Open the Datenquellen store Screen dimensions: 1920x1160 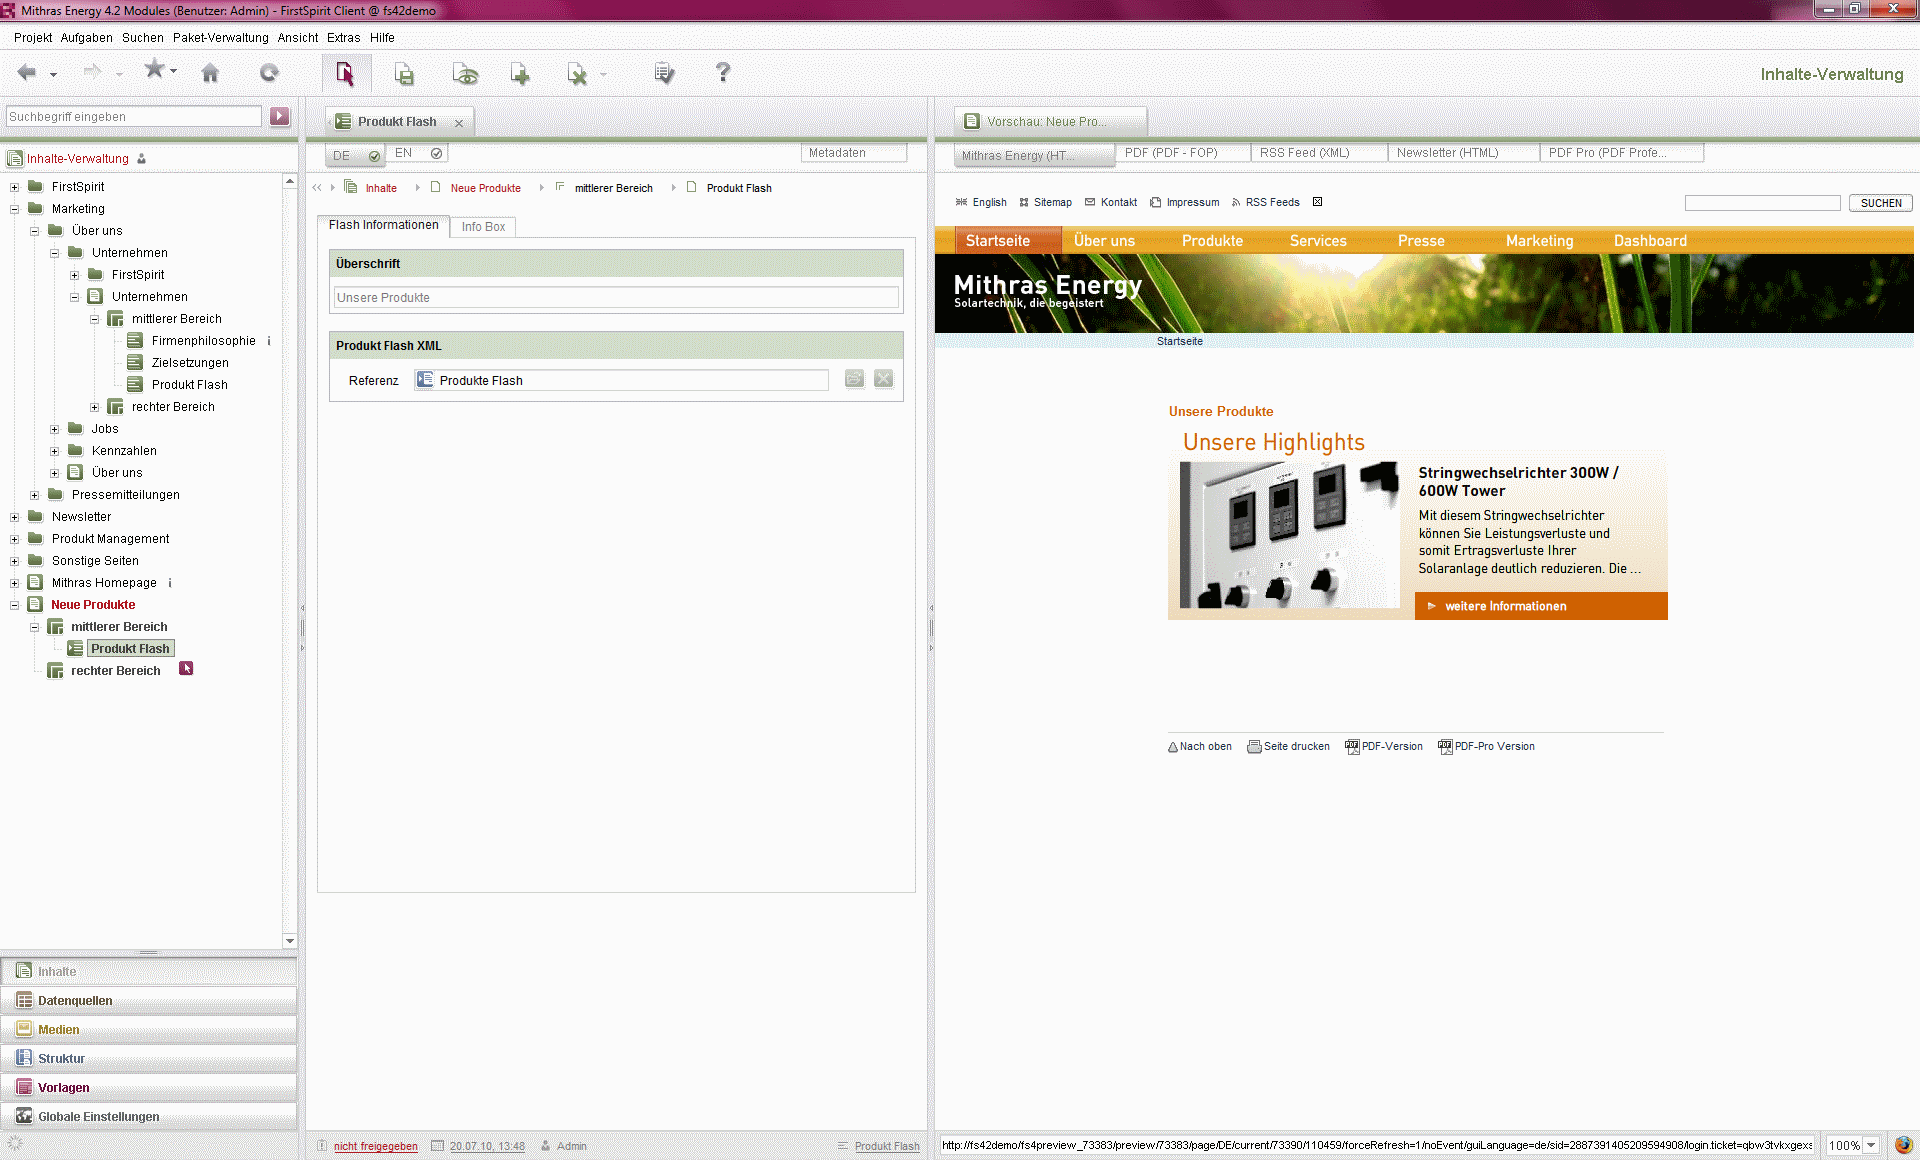tap(149, 1000)
